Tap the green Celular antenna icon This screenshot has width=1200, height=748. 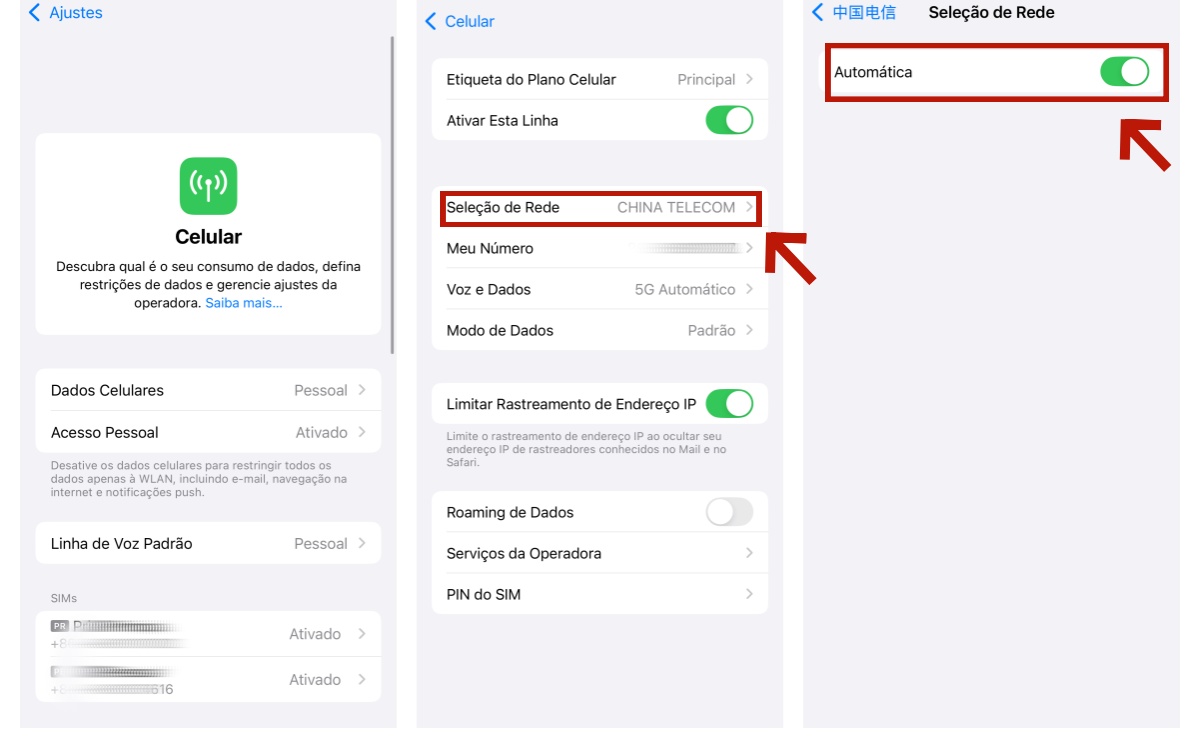tap(208, 184)
